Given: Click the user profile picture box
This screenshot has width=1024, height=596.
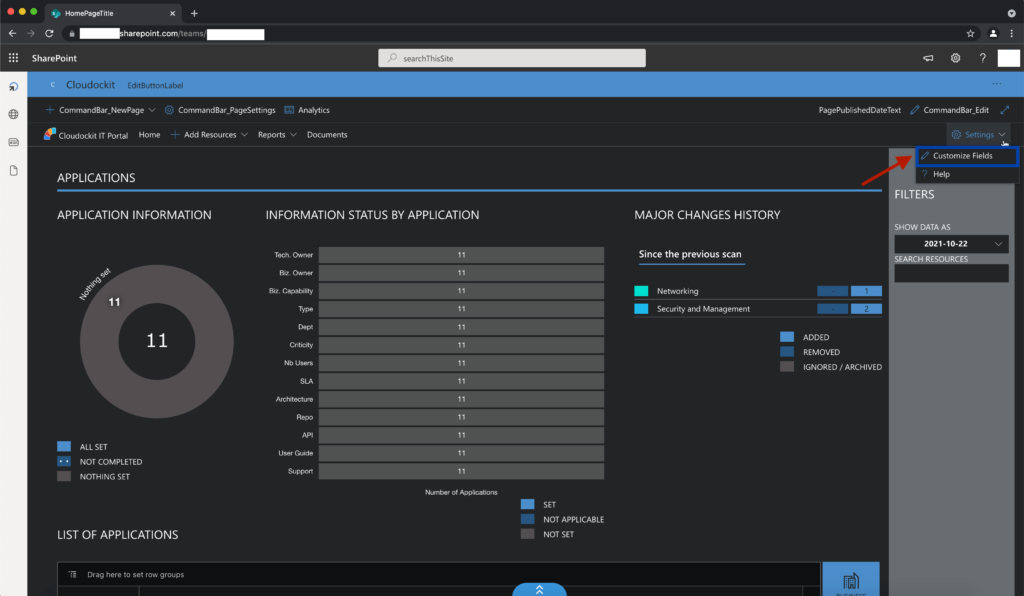Looking at the screenshot, I should pos(1008,58).
